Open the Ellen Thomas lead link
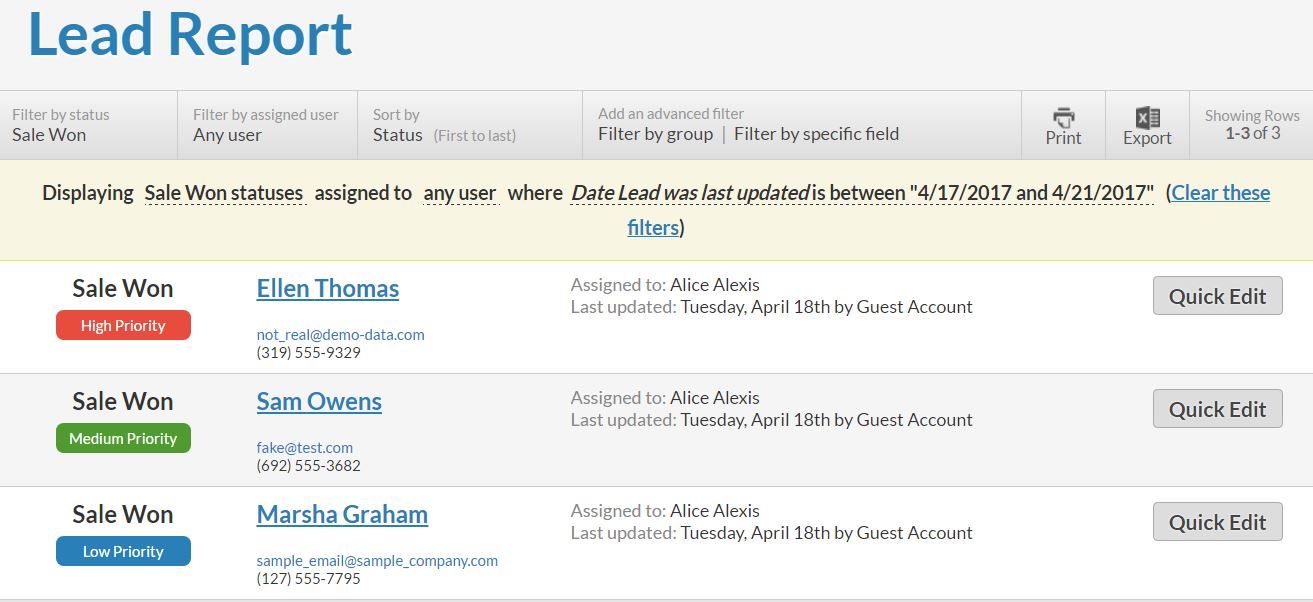This screenshot has width=1313, height=602. point(328,288)
